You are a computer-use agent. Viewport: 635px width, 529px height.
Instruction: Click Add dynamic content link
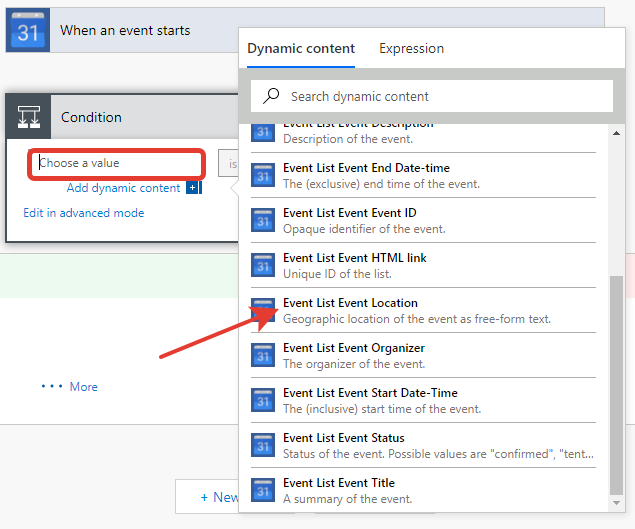[123, 188]
